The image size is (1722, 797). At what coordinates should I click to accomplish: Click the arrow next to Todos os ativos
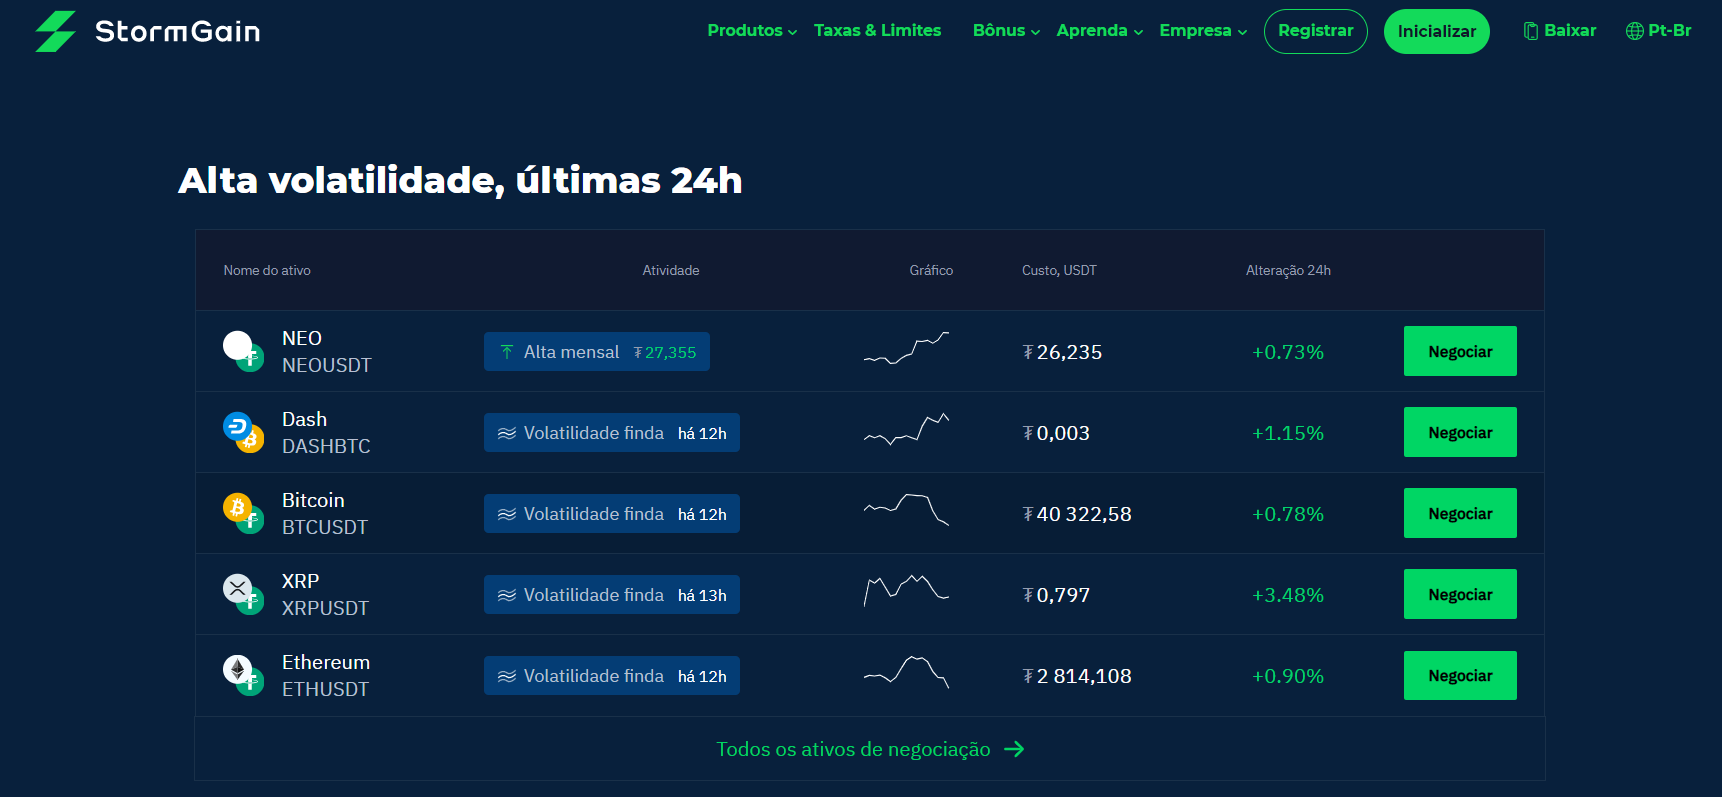(1014, 749)
